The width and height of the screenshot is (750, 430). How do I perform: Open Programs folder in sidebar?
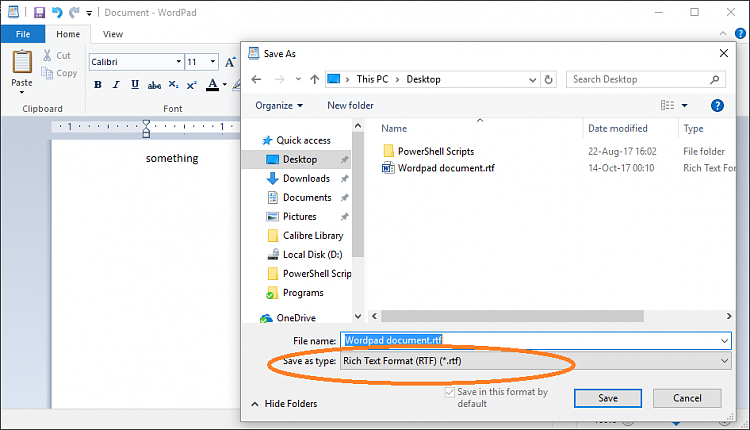303,293
